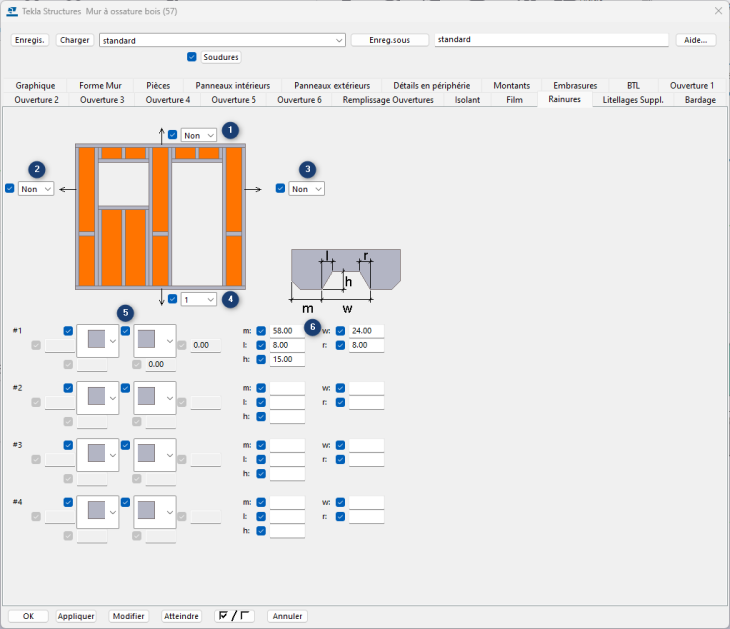730x629 pixels.
Task: Click the Enreg.sous button
Action: point(390,40)
